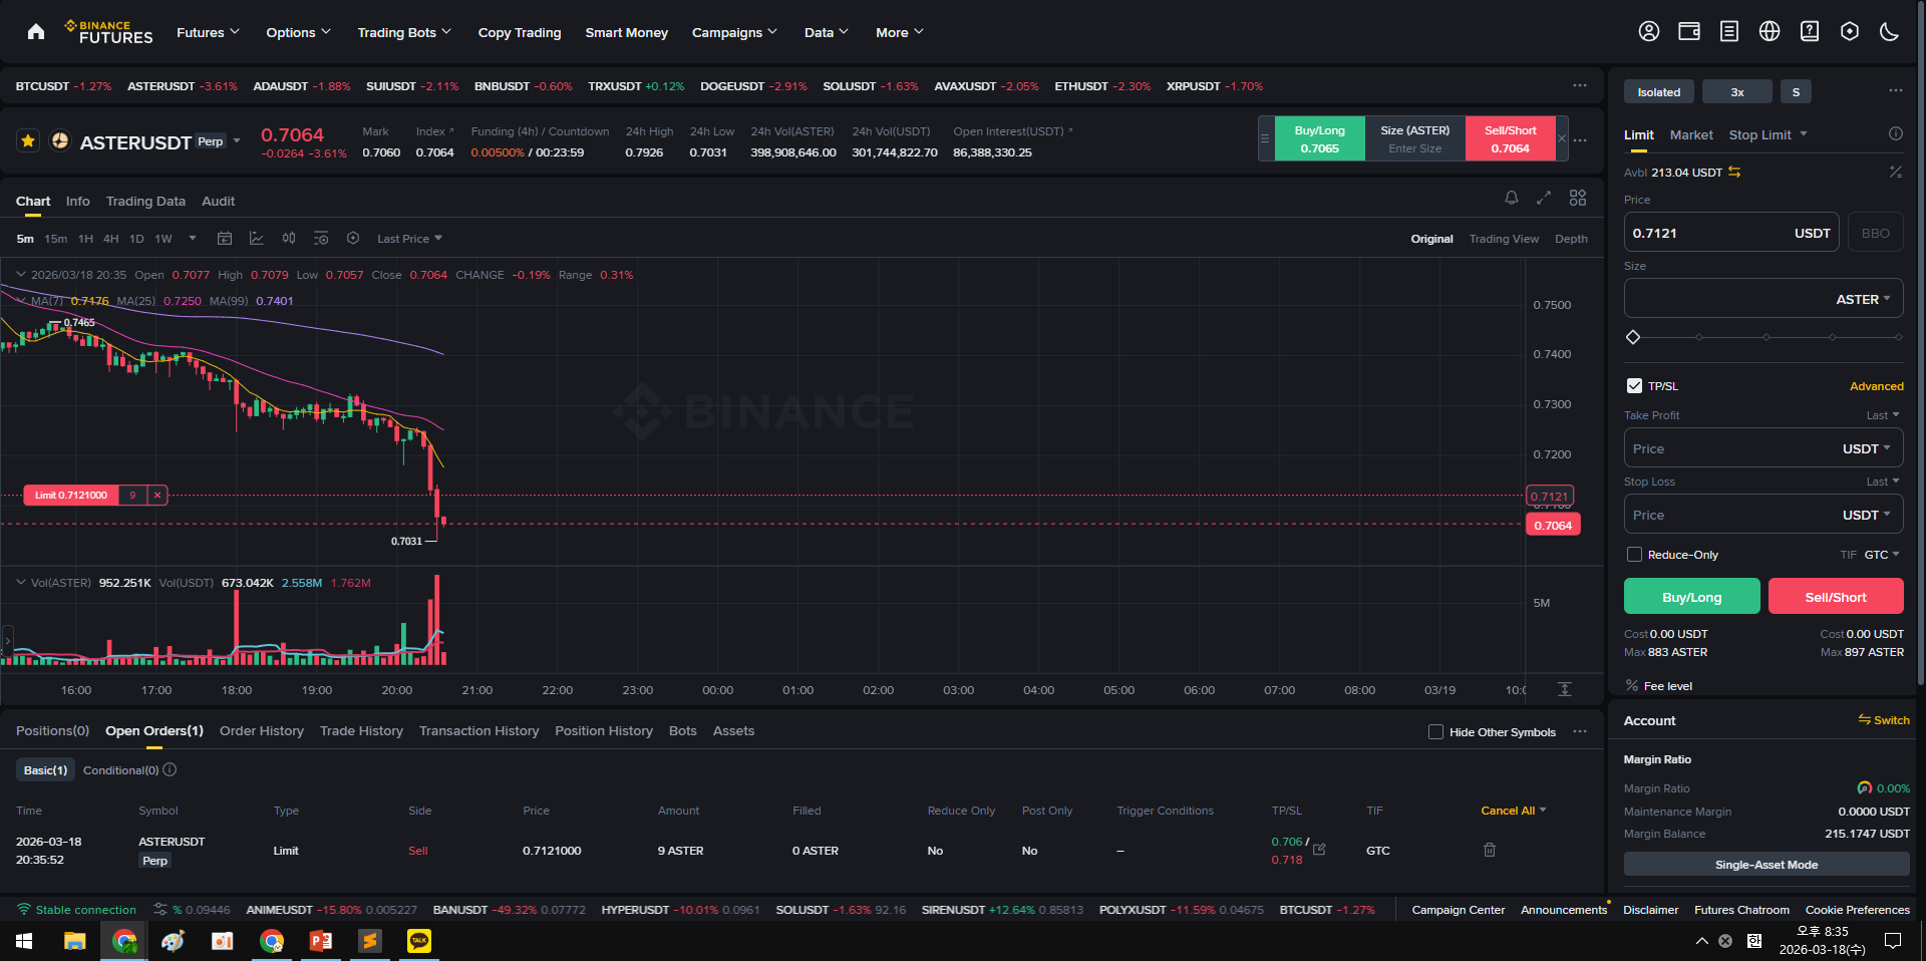Uncheck the TP/SL checkbox

(1634, 386)
